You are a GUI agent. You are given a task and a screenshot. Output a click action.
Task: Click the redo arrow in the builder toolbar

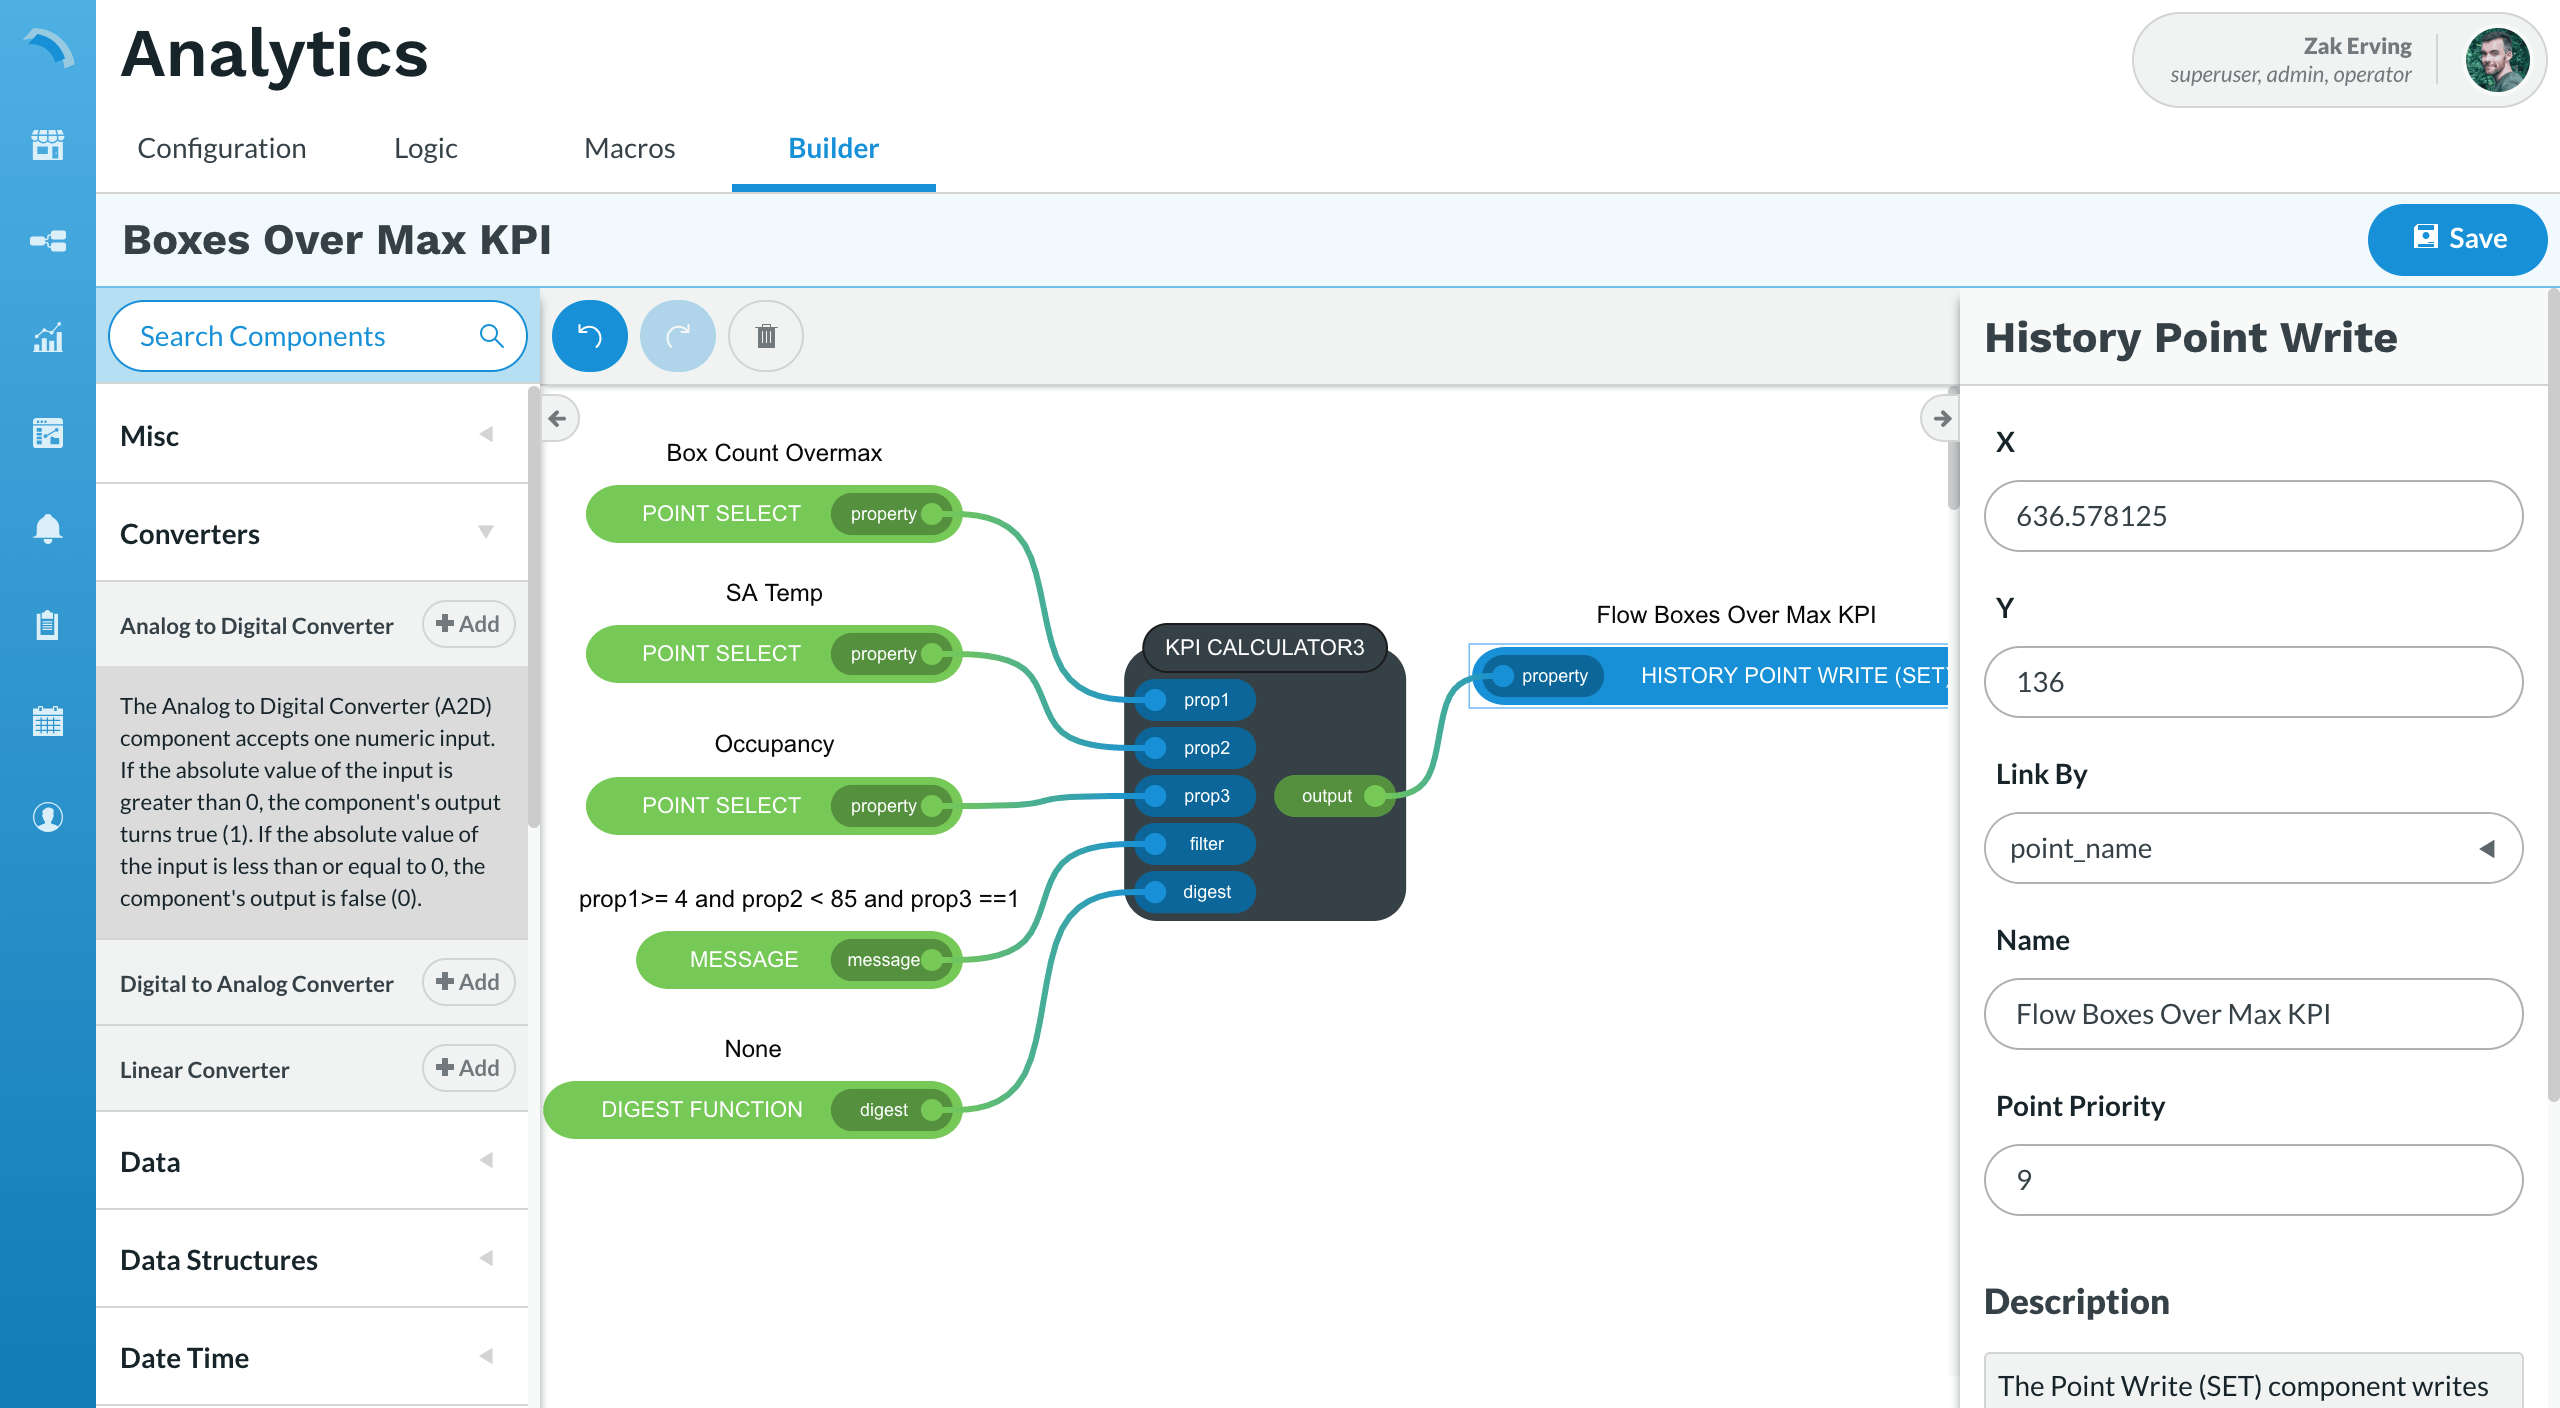pos(677,336)
